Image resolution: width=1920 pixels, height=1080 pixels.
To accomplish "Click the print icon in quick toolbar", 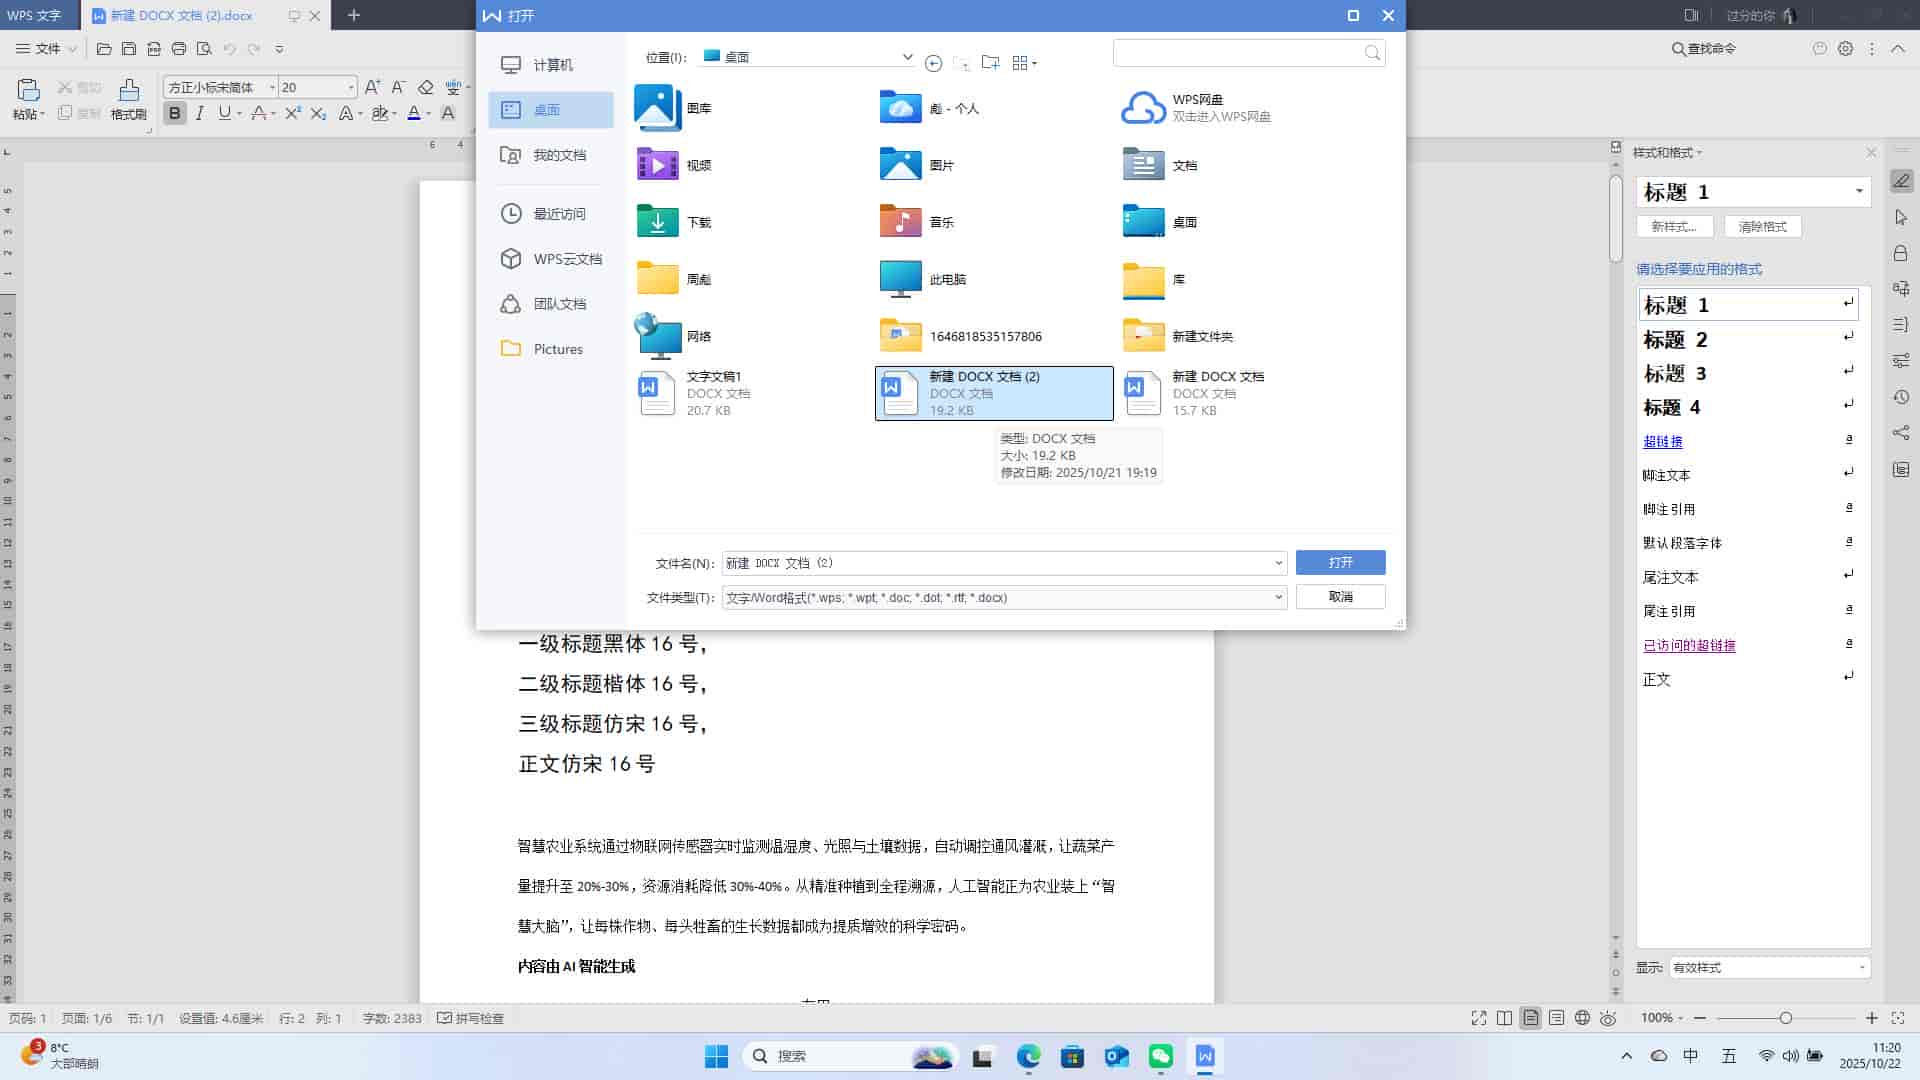I will 179,48.
